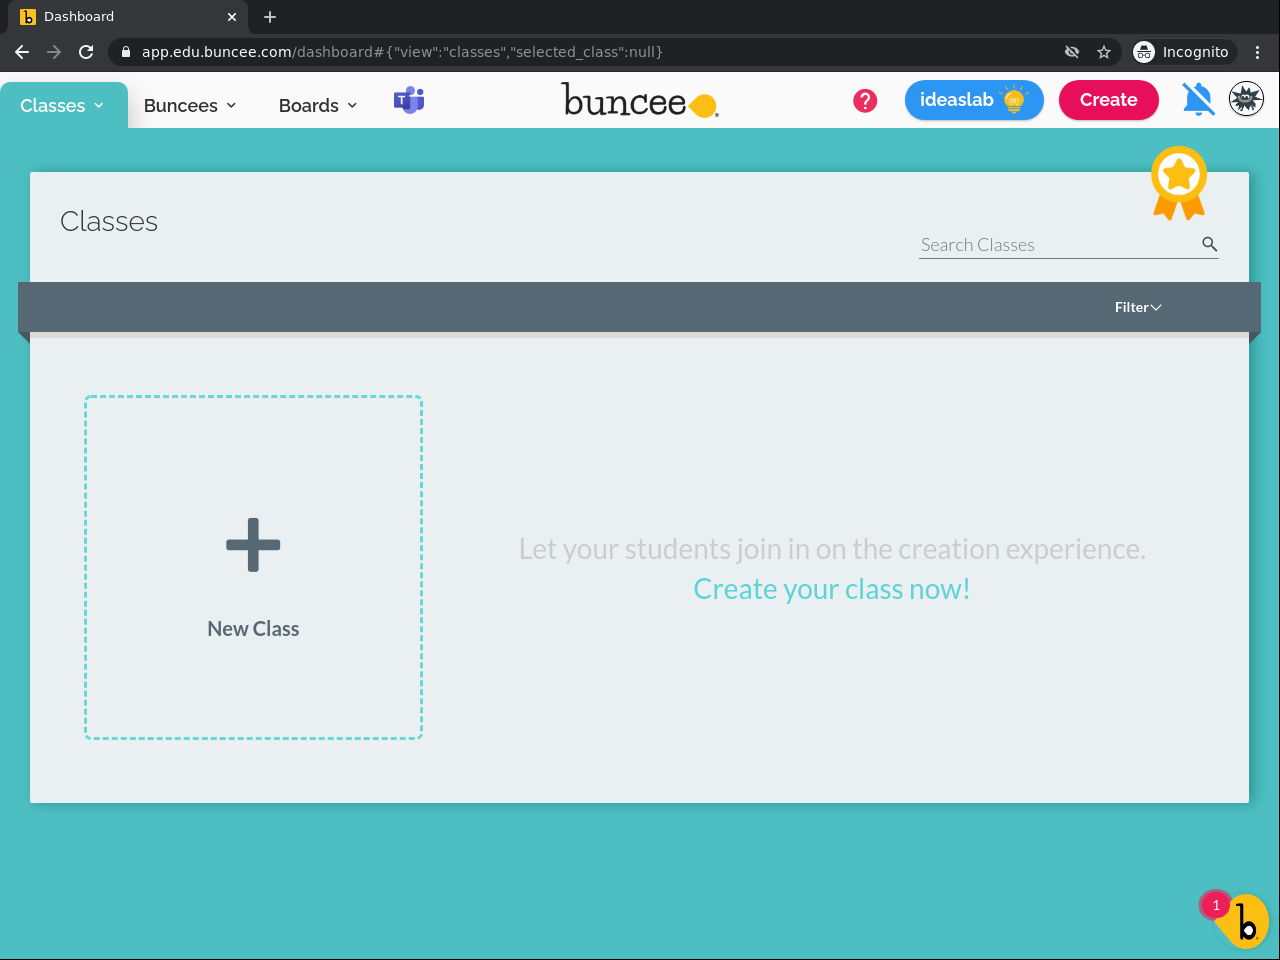Expand the Classes dropdown menu

click(62, 105)
